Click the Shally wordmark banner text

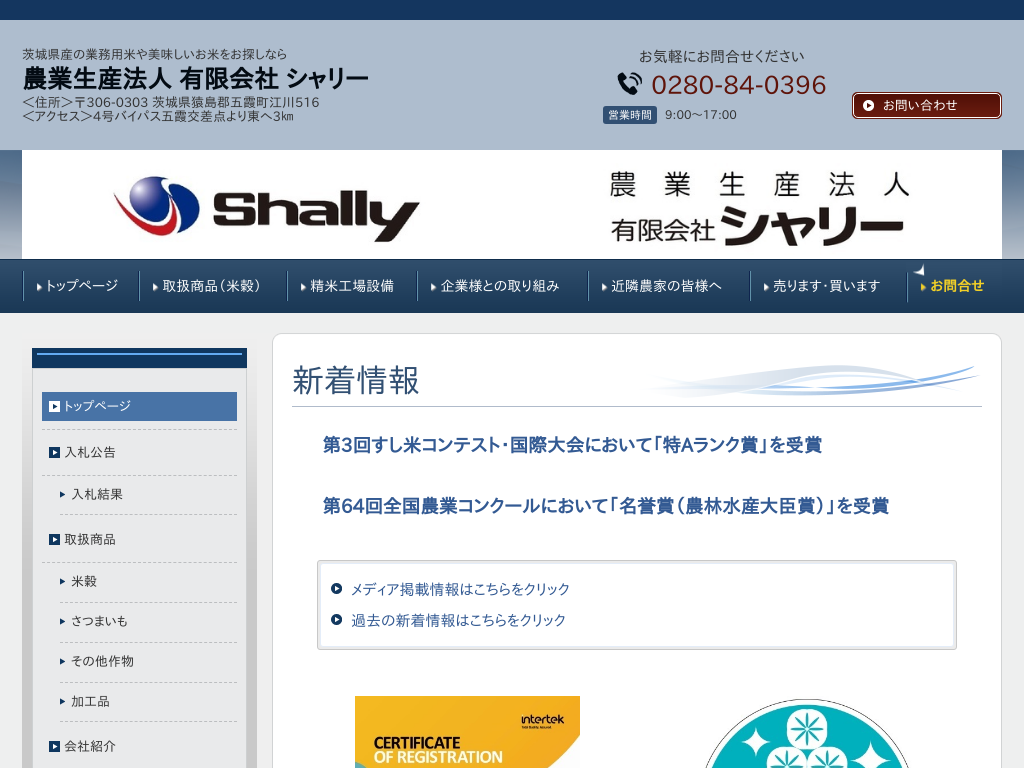coord(316,215)
